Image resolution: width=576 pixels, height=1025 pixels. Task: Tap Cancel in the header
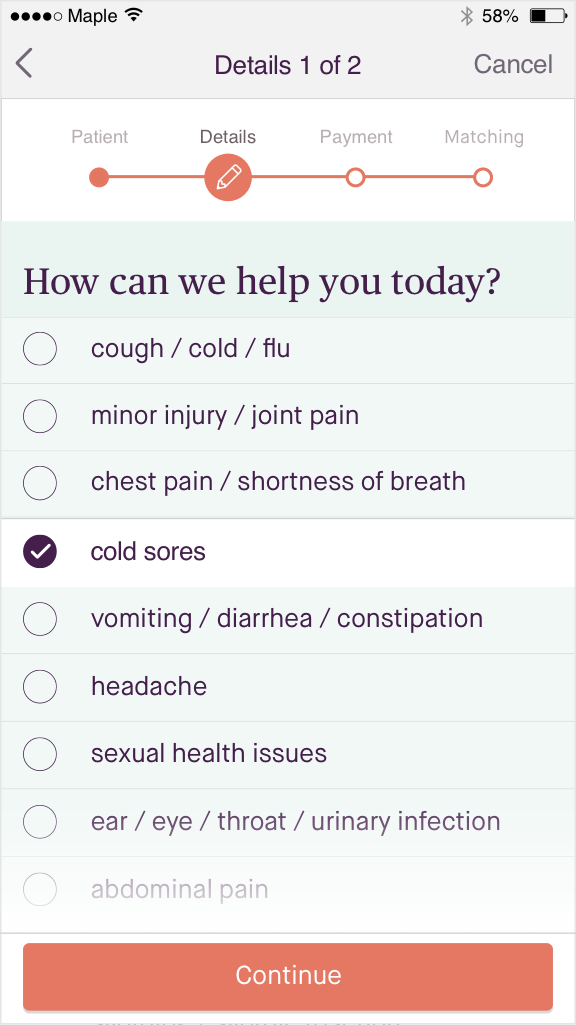(513, 64)
